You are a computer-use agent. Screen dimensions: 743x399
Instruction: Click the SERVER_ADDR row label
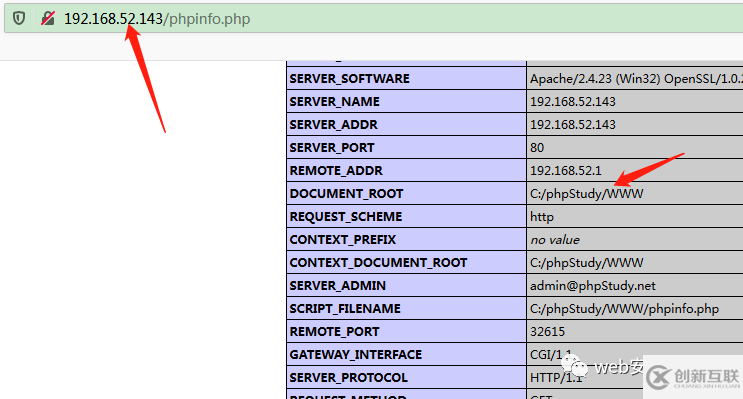[x=334, y=125]
